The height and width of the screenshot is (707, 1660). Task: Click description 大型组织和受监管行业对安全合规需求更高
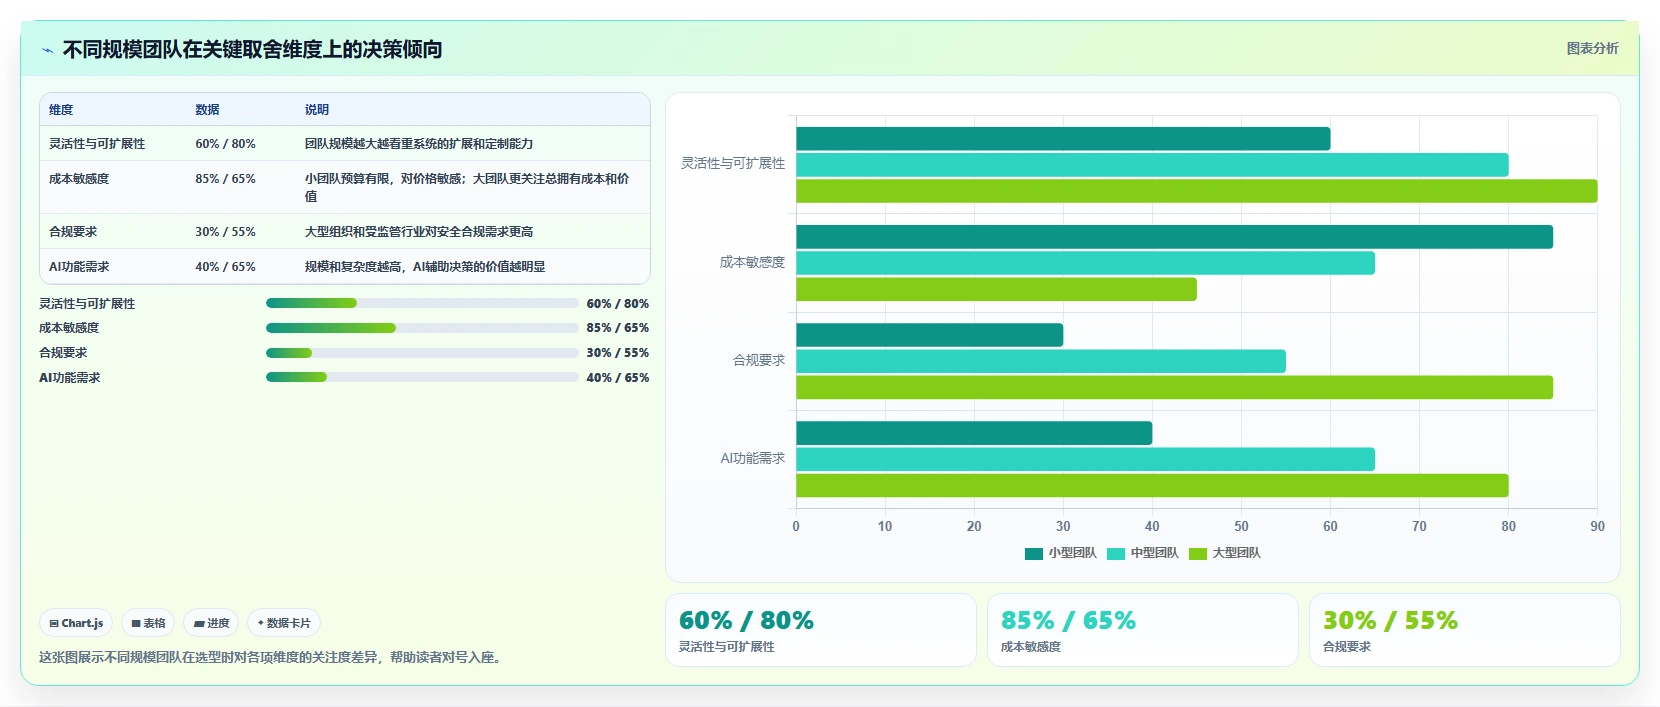point(419,232)
